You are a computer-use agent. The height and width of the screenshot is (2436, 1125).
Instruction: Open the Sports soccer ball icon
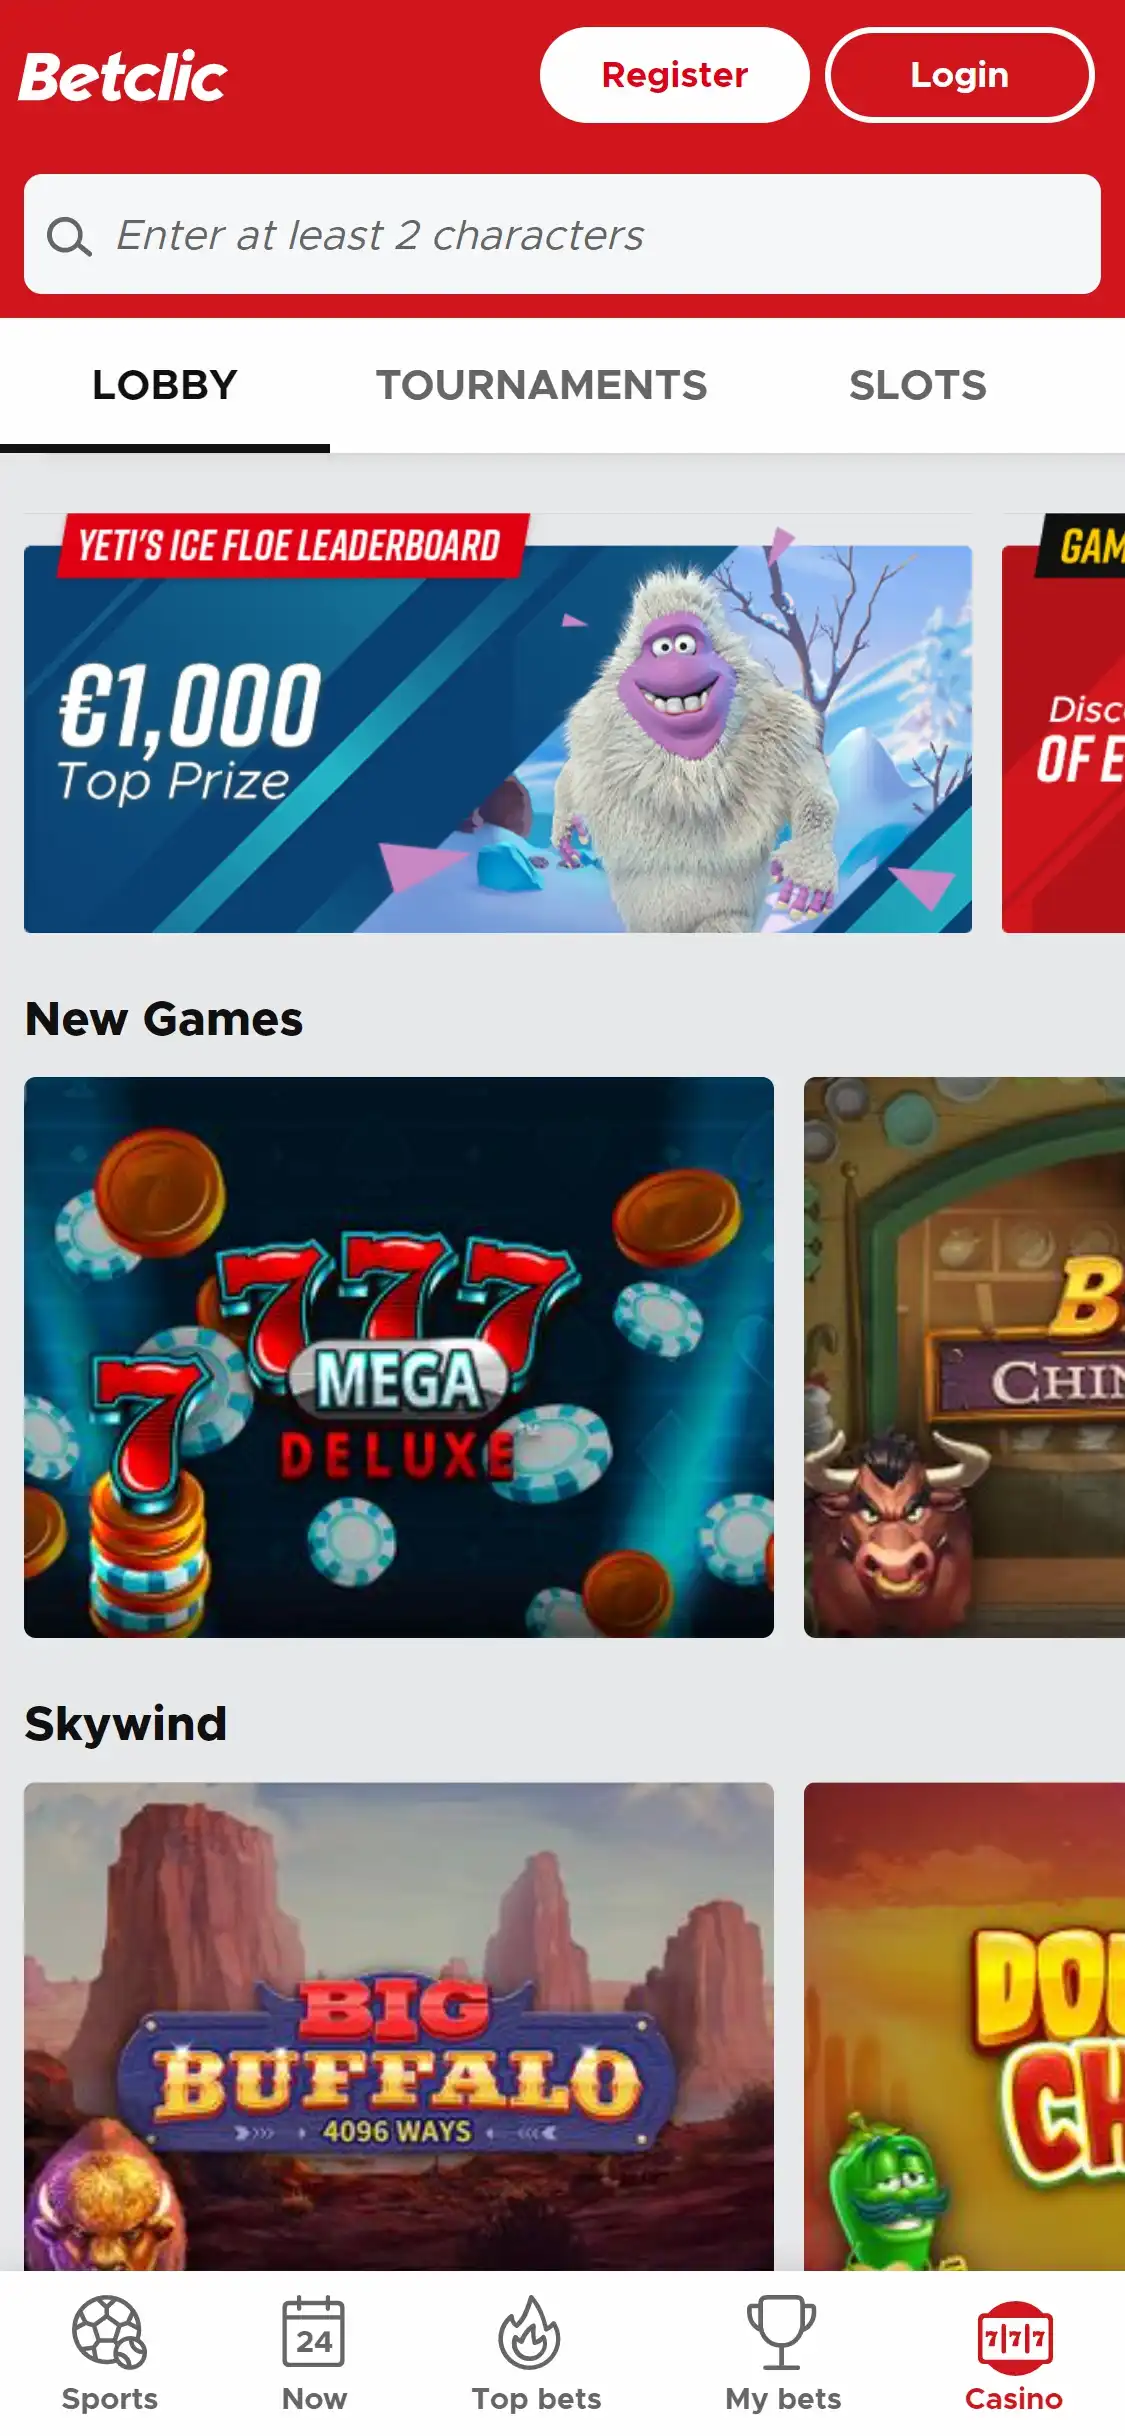(x=109, y=2332)
